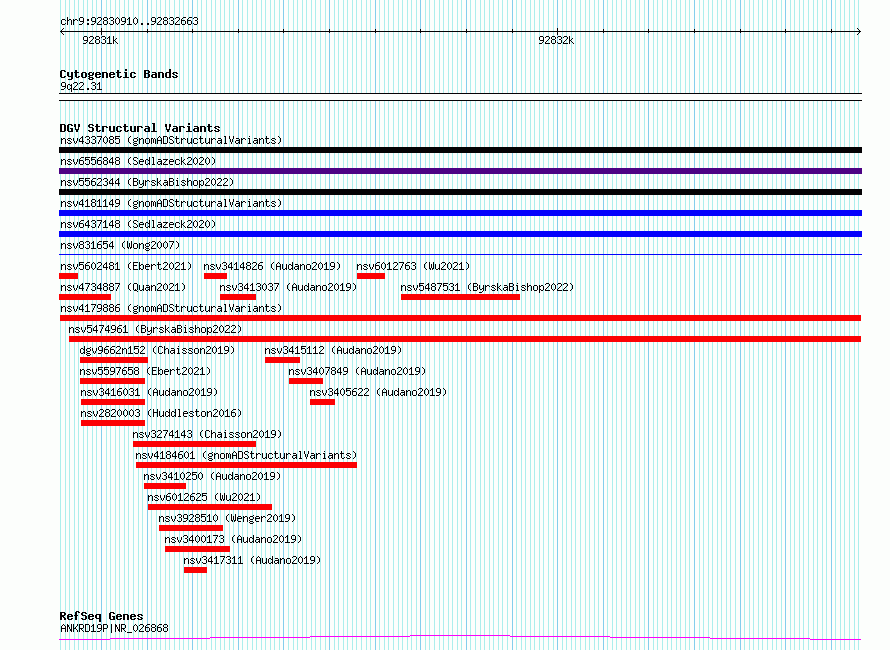Open nsv831654 Wong2007 variant

click(x=120, y=245)
